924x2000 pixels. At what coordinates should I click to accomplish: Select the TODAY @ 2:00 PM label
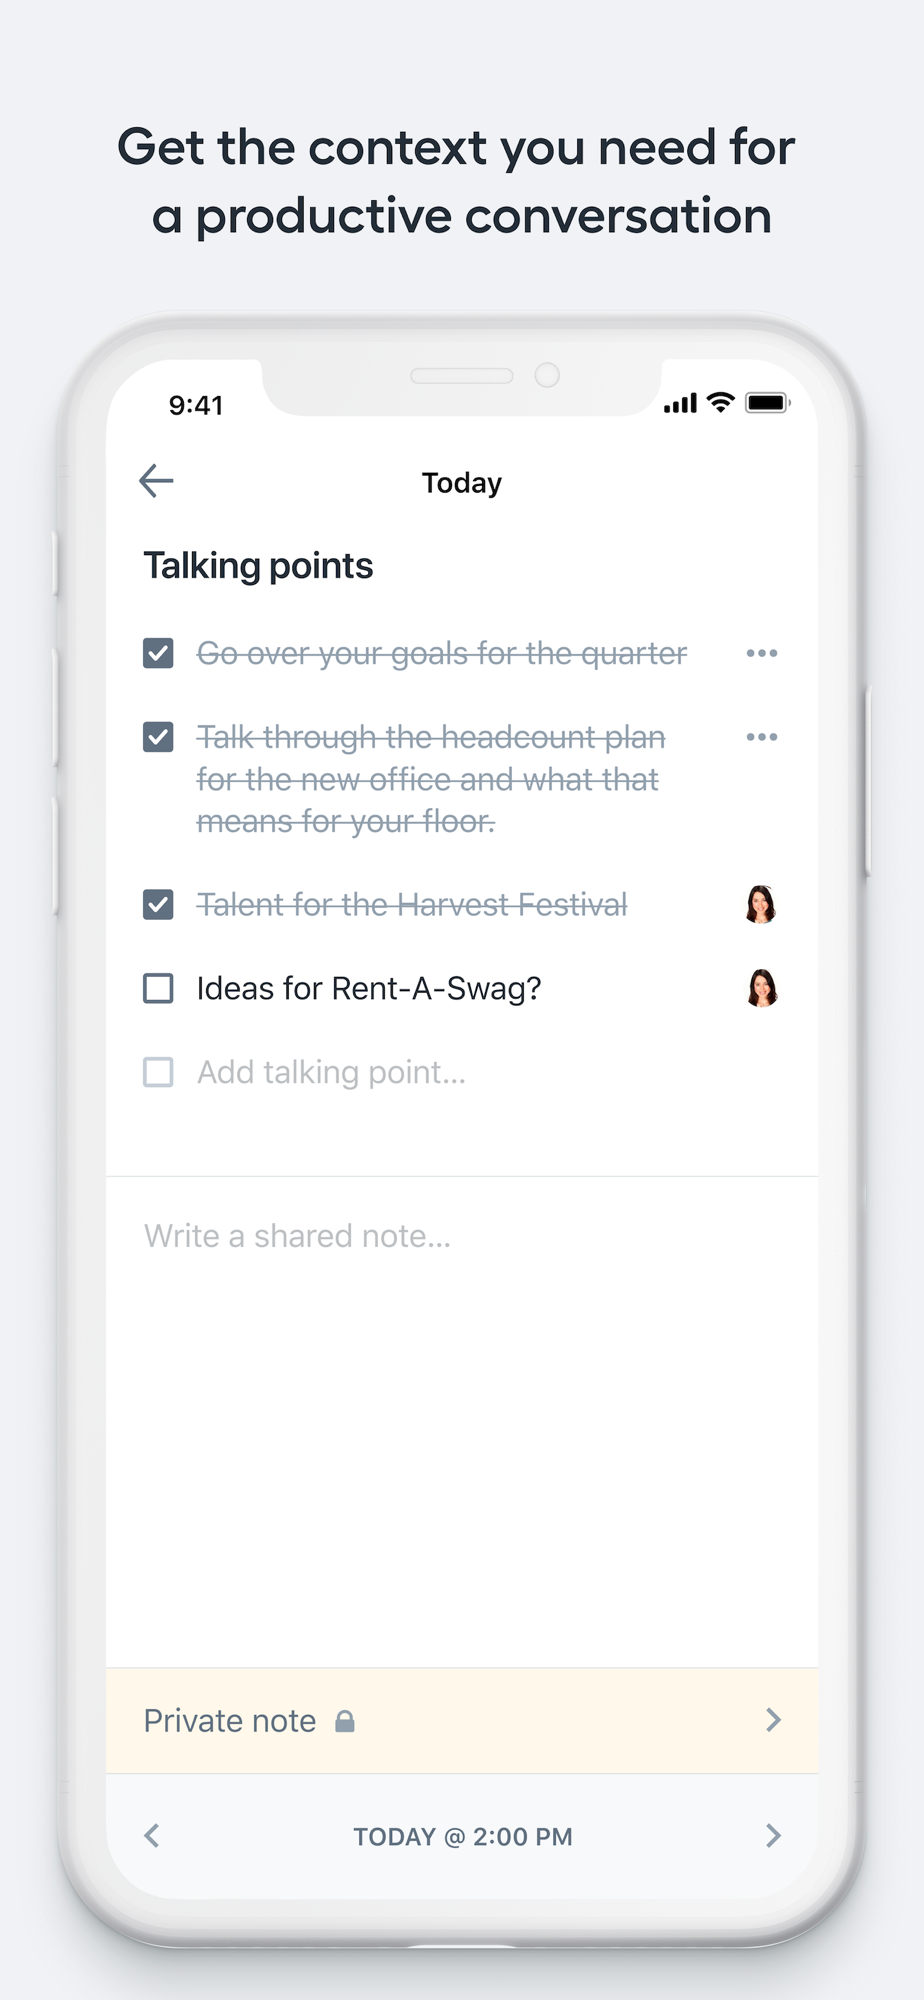point(463,1837)
